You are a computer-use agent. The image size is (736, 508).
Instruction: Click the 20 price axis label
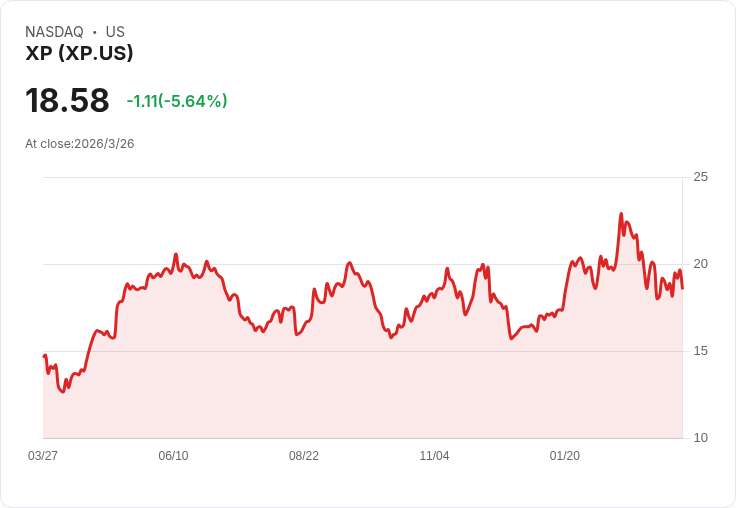coord(700,264)
